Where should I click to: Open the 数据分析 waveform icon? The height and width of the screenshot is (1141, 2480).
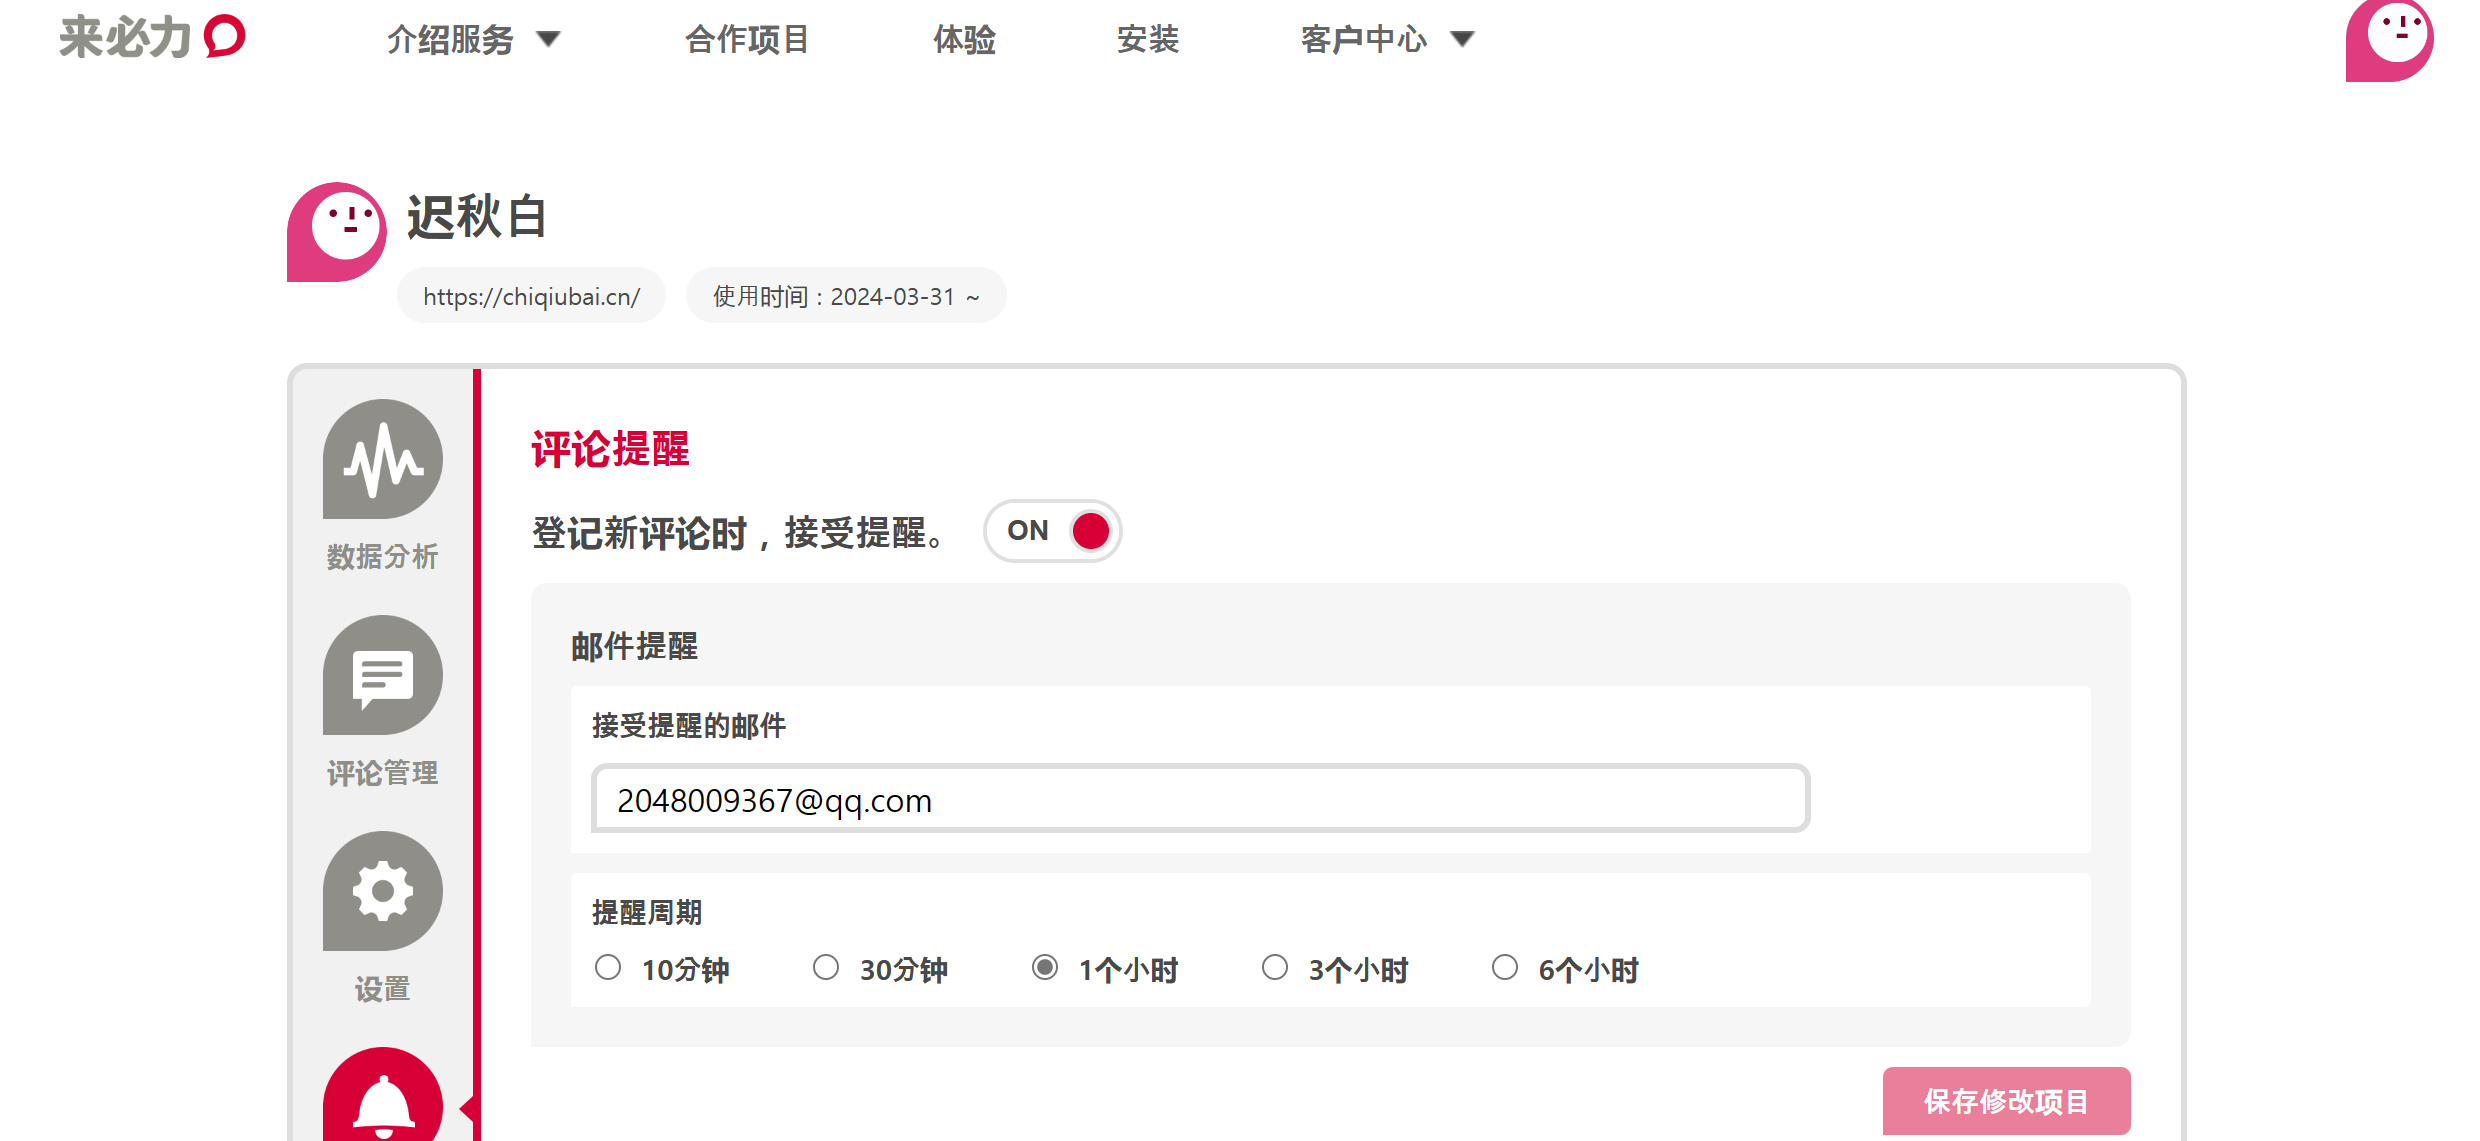tap(382, 460)
